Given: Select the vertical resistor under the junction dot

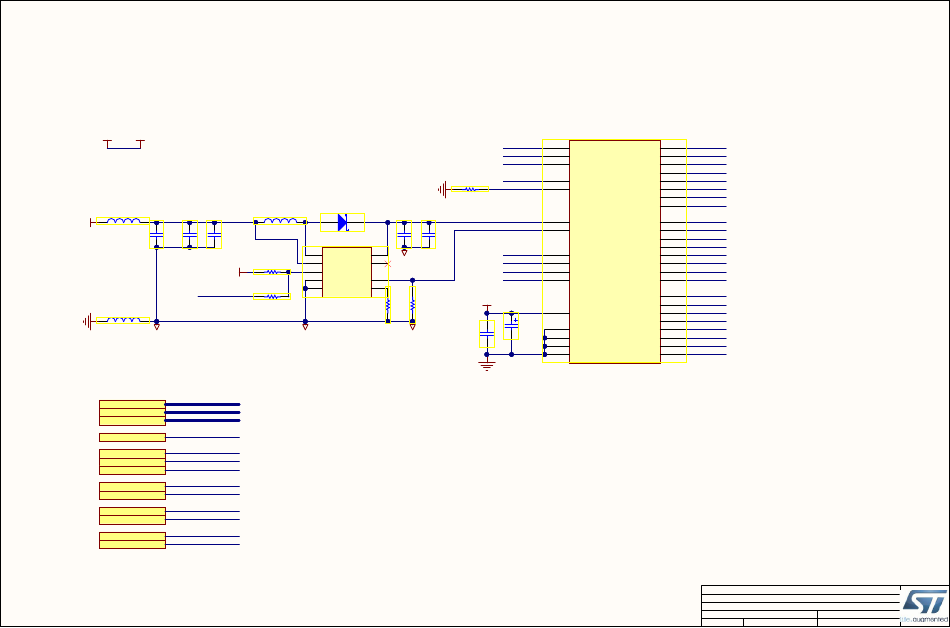Looking at the screenshot, I should point(413,305).
